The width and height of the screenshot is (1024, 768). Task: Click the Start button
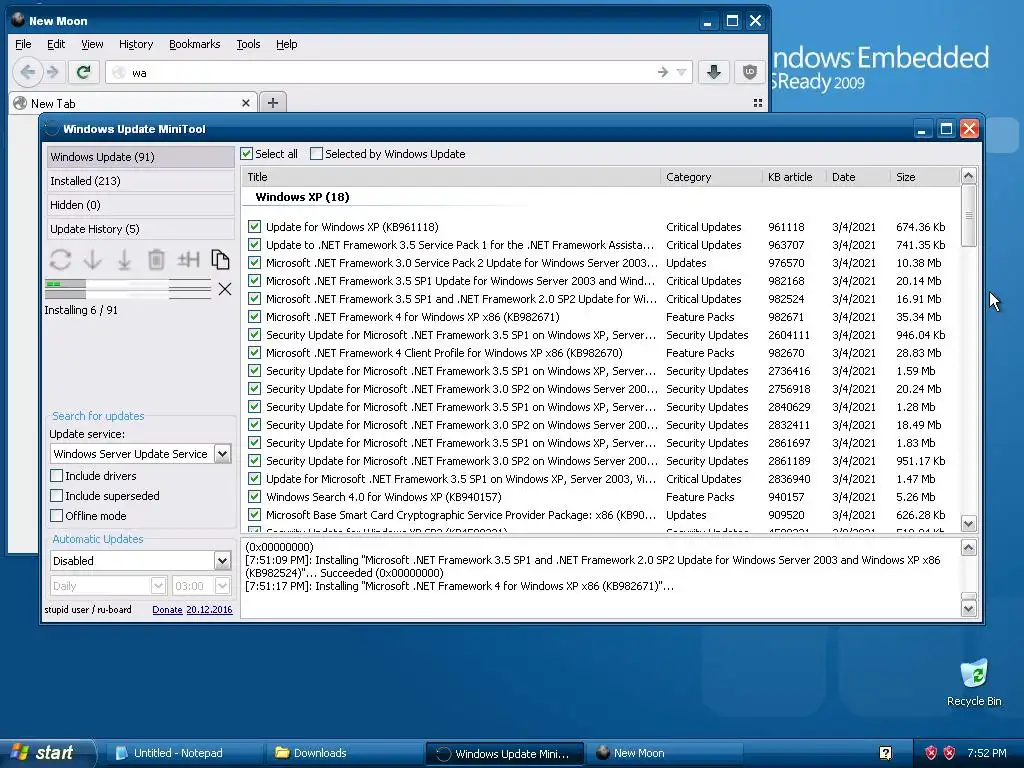pos(47,753)
